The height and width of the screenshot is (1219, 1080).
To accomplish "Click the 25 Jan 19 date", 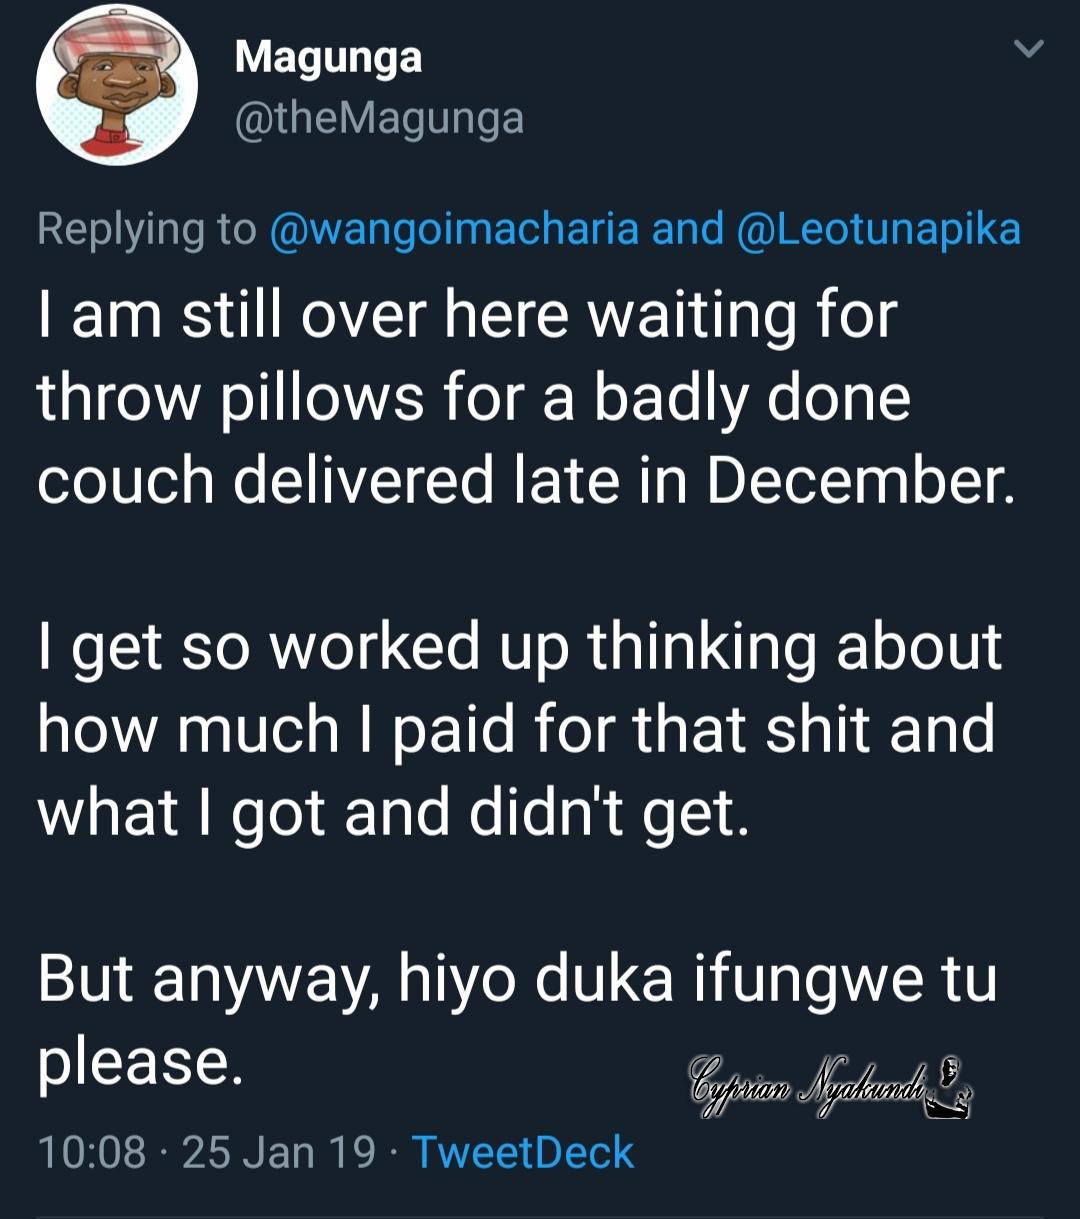I will pos(279,1152).
